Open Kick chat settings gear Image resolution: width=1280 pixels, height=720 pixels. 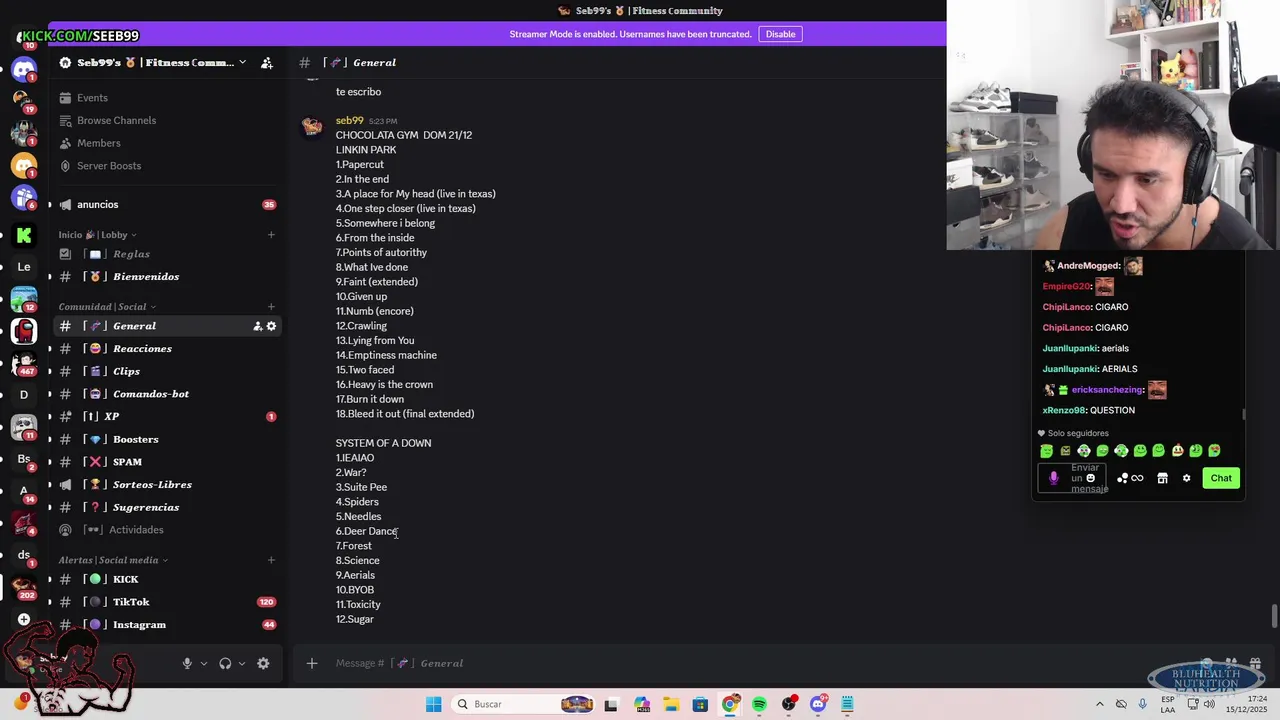[1186, 478]
